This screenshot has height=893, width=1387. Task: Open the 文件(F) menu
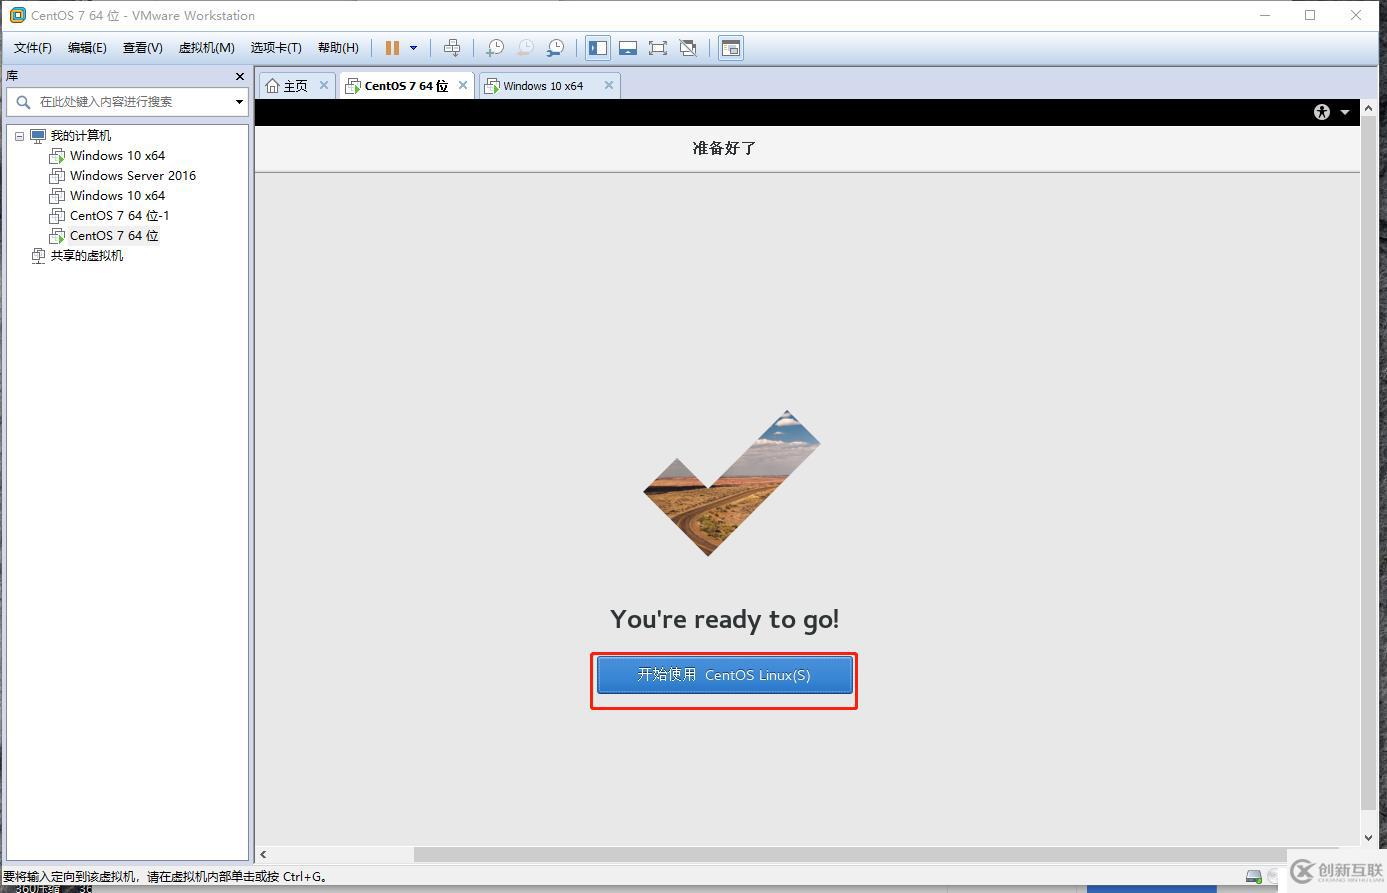pyautogui.click(x=33, y=48)
